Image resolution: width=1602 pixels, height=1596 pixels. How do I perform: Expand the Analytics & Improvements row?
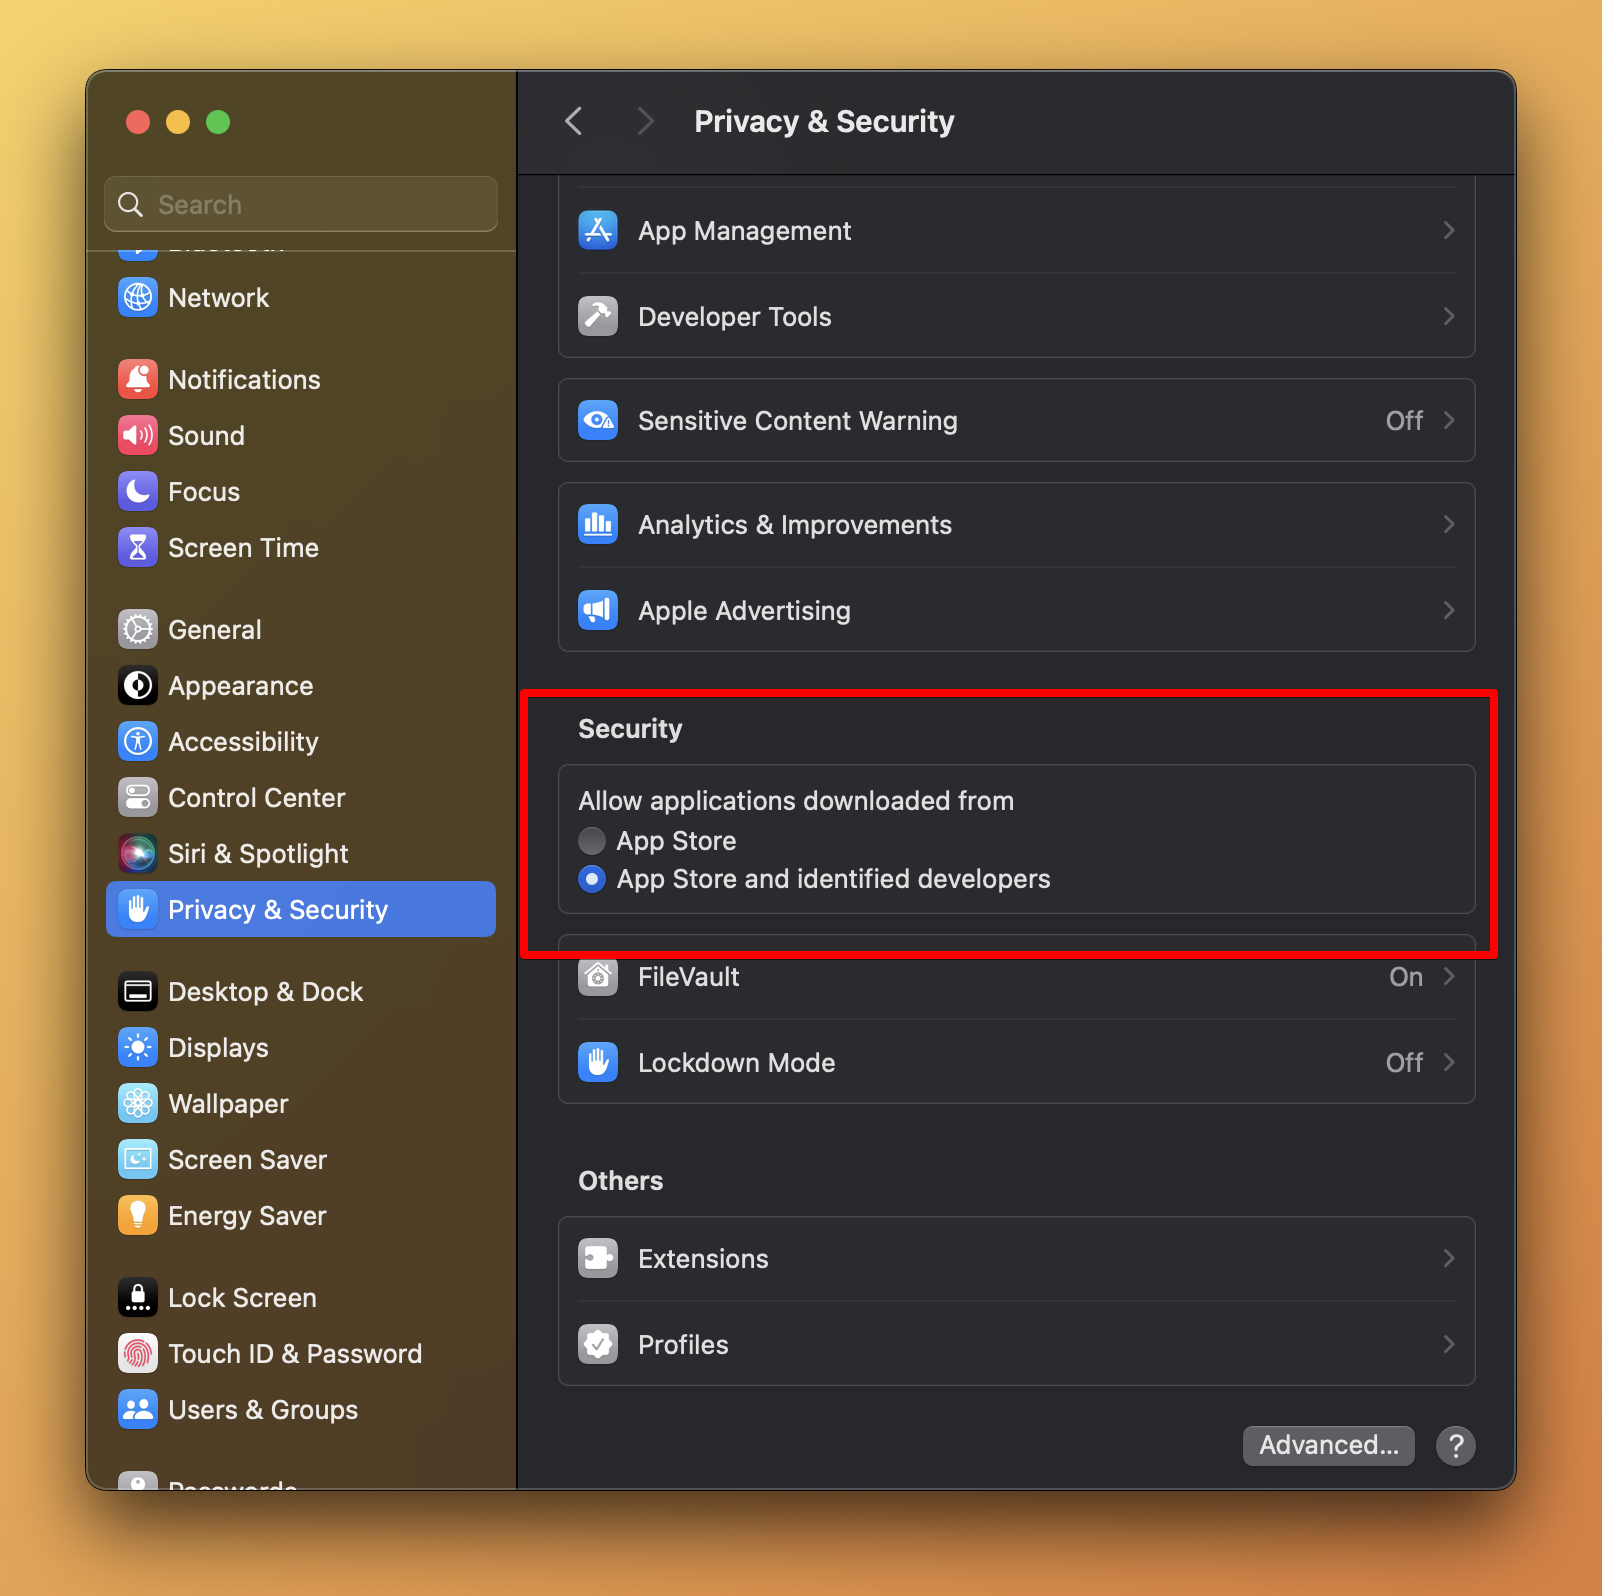point(1448,524)
